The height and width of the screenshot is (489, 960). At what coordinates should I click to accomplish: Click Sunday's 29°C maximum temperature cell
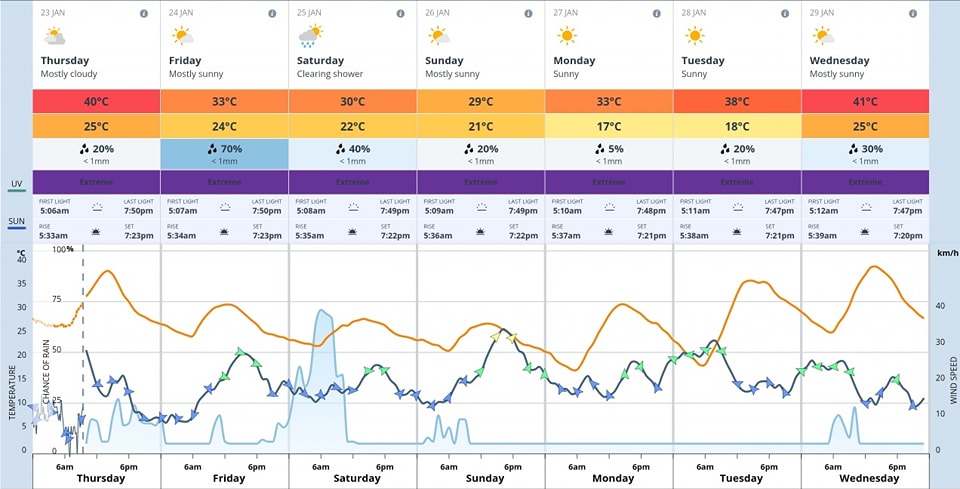pyautogui.click(x=481, y=102)
